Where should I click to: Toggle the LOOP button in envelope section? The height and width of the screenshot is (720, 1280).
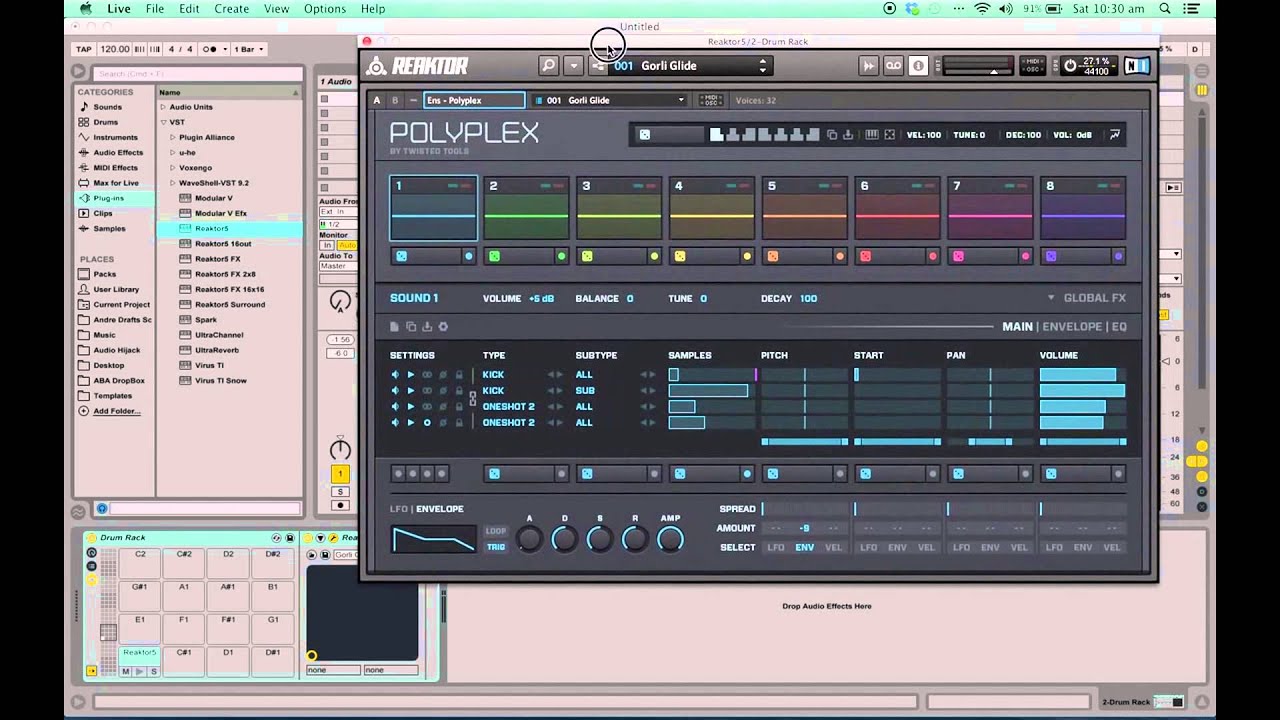(496, 531)
